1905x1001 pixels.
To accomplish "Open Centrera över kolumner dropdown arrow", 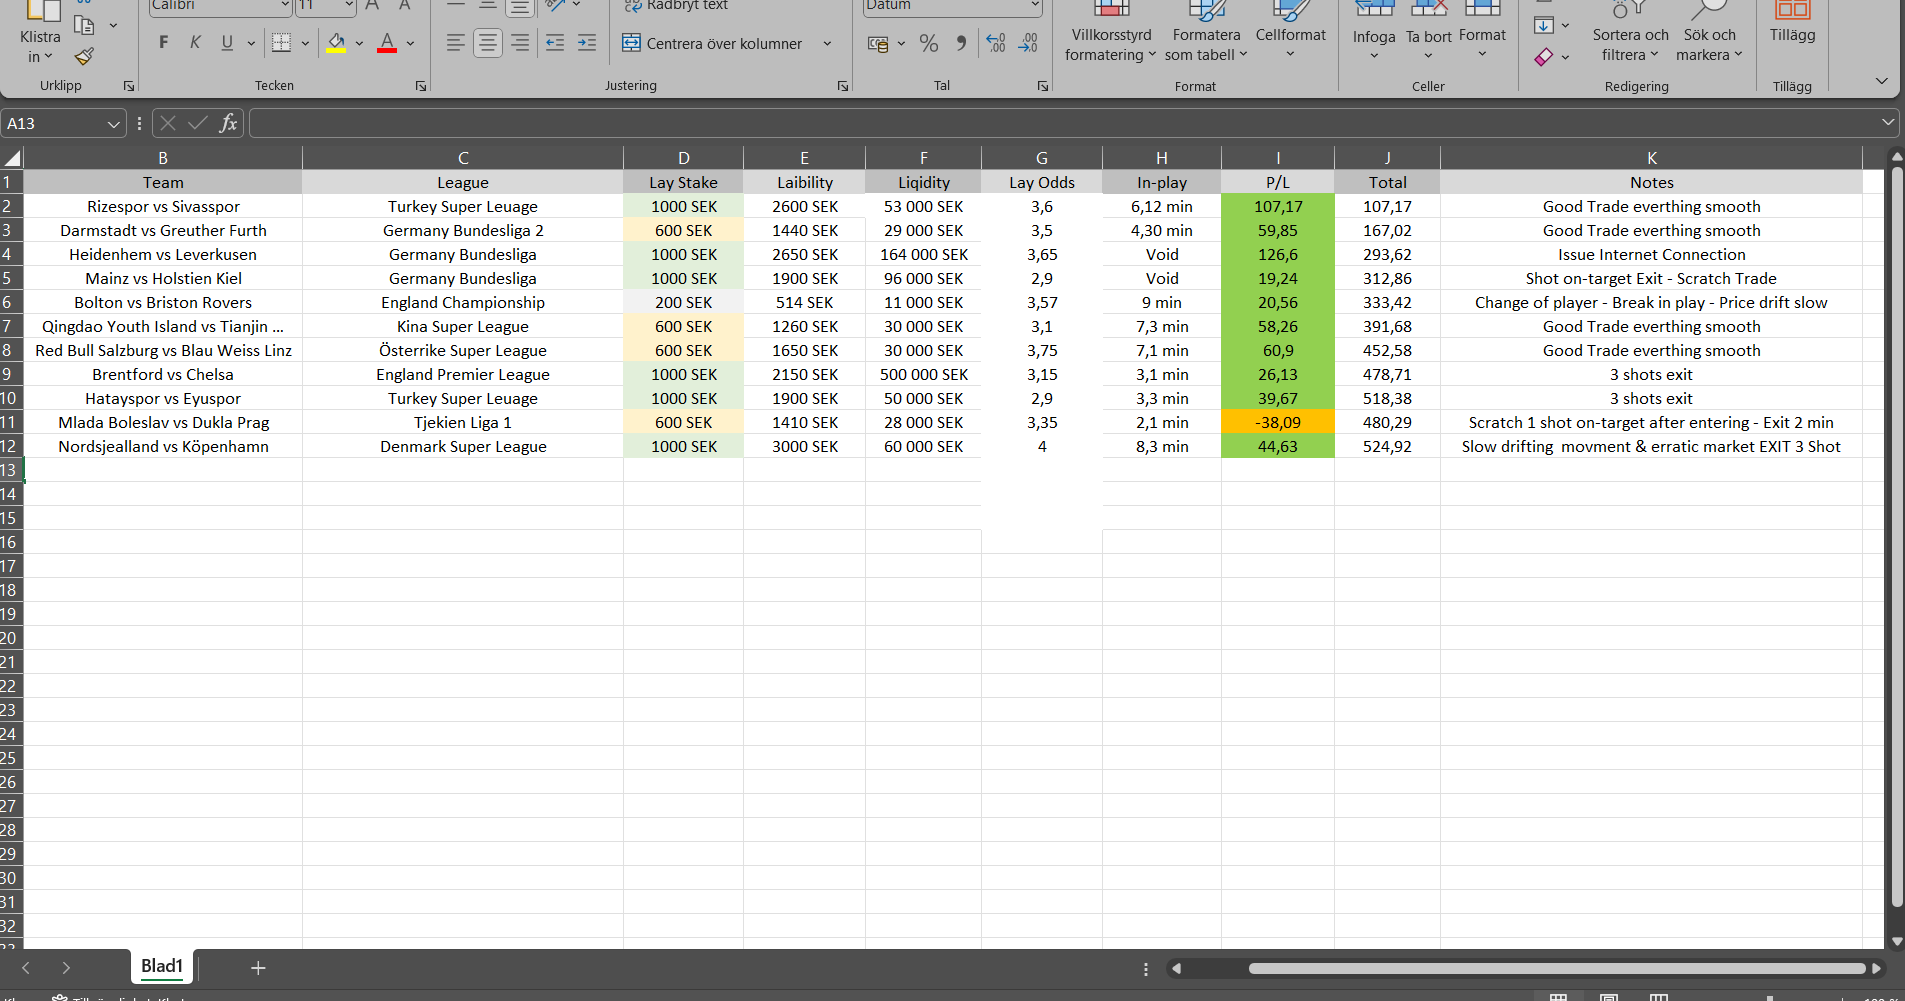I will coord(827,43).
